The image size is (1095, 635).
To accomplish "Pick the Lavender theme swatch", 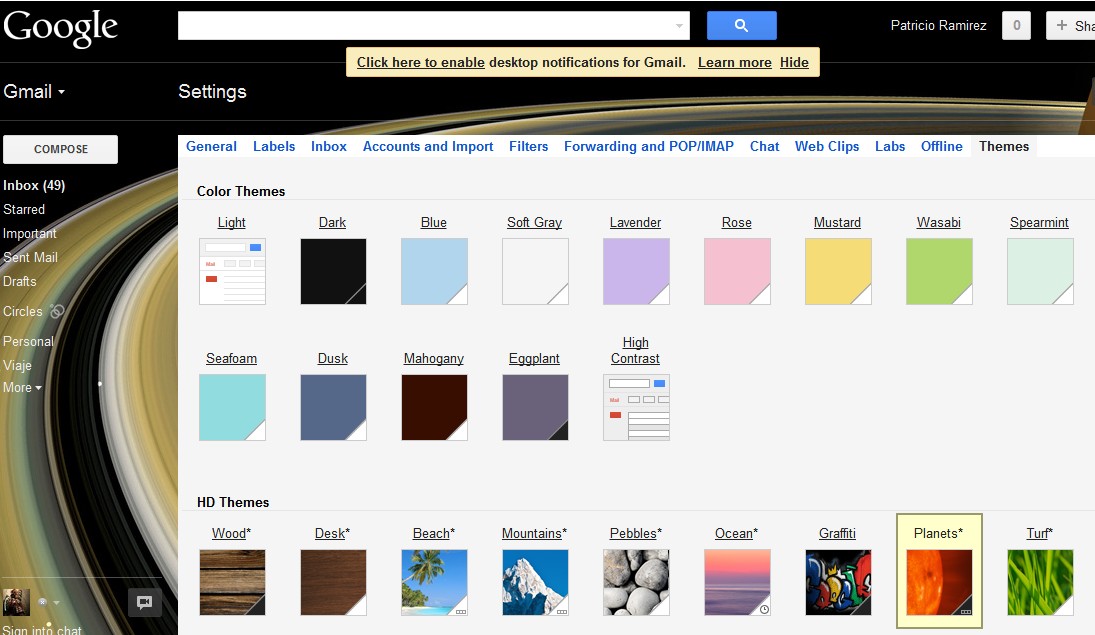I will click(x=636, y=272).
